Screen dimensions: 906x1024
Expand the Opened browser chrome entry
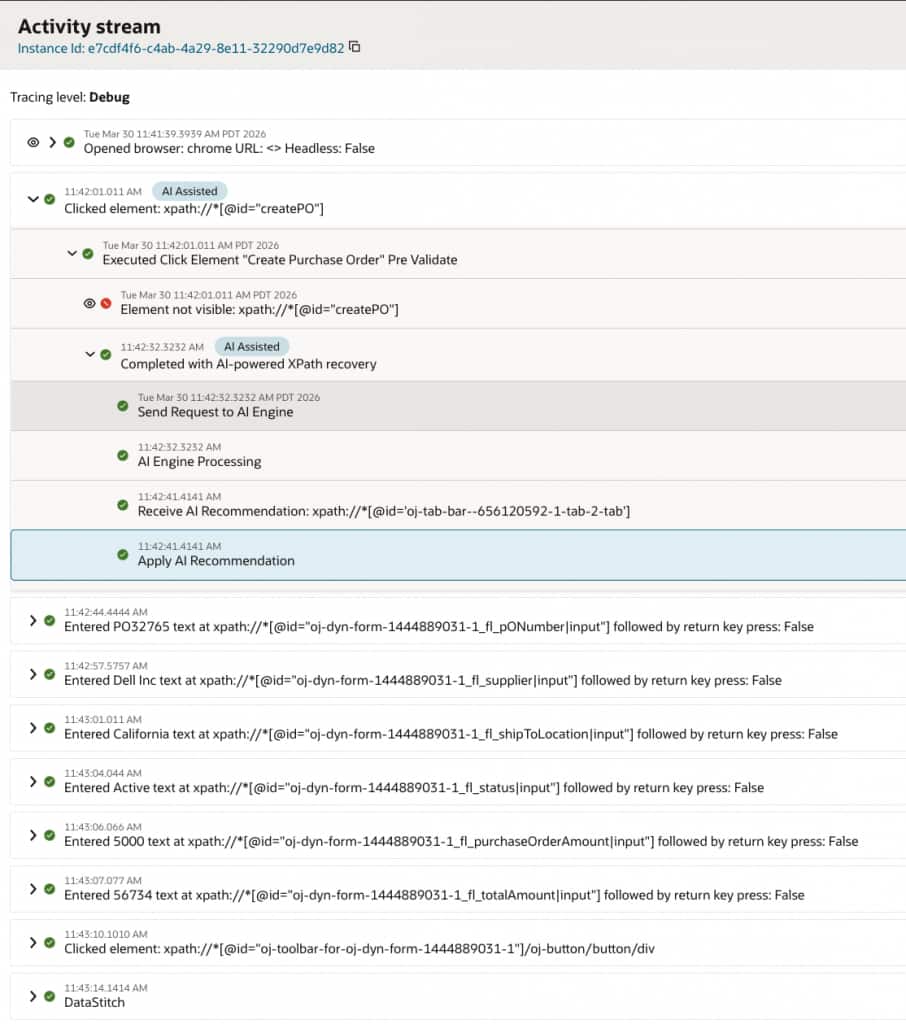[52, 142]
